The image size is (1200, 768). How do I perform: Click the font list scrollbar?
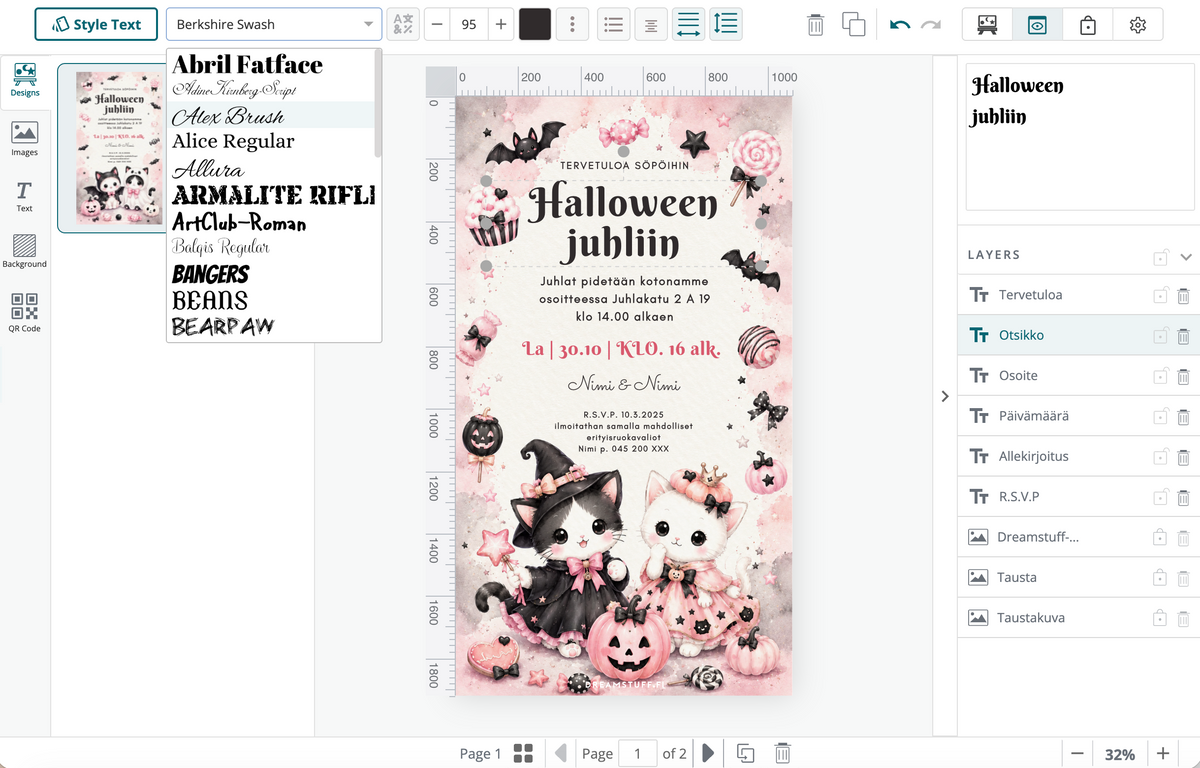(x=378, y=103)
